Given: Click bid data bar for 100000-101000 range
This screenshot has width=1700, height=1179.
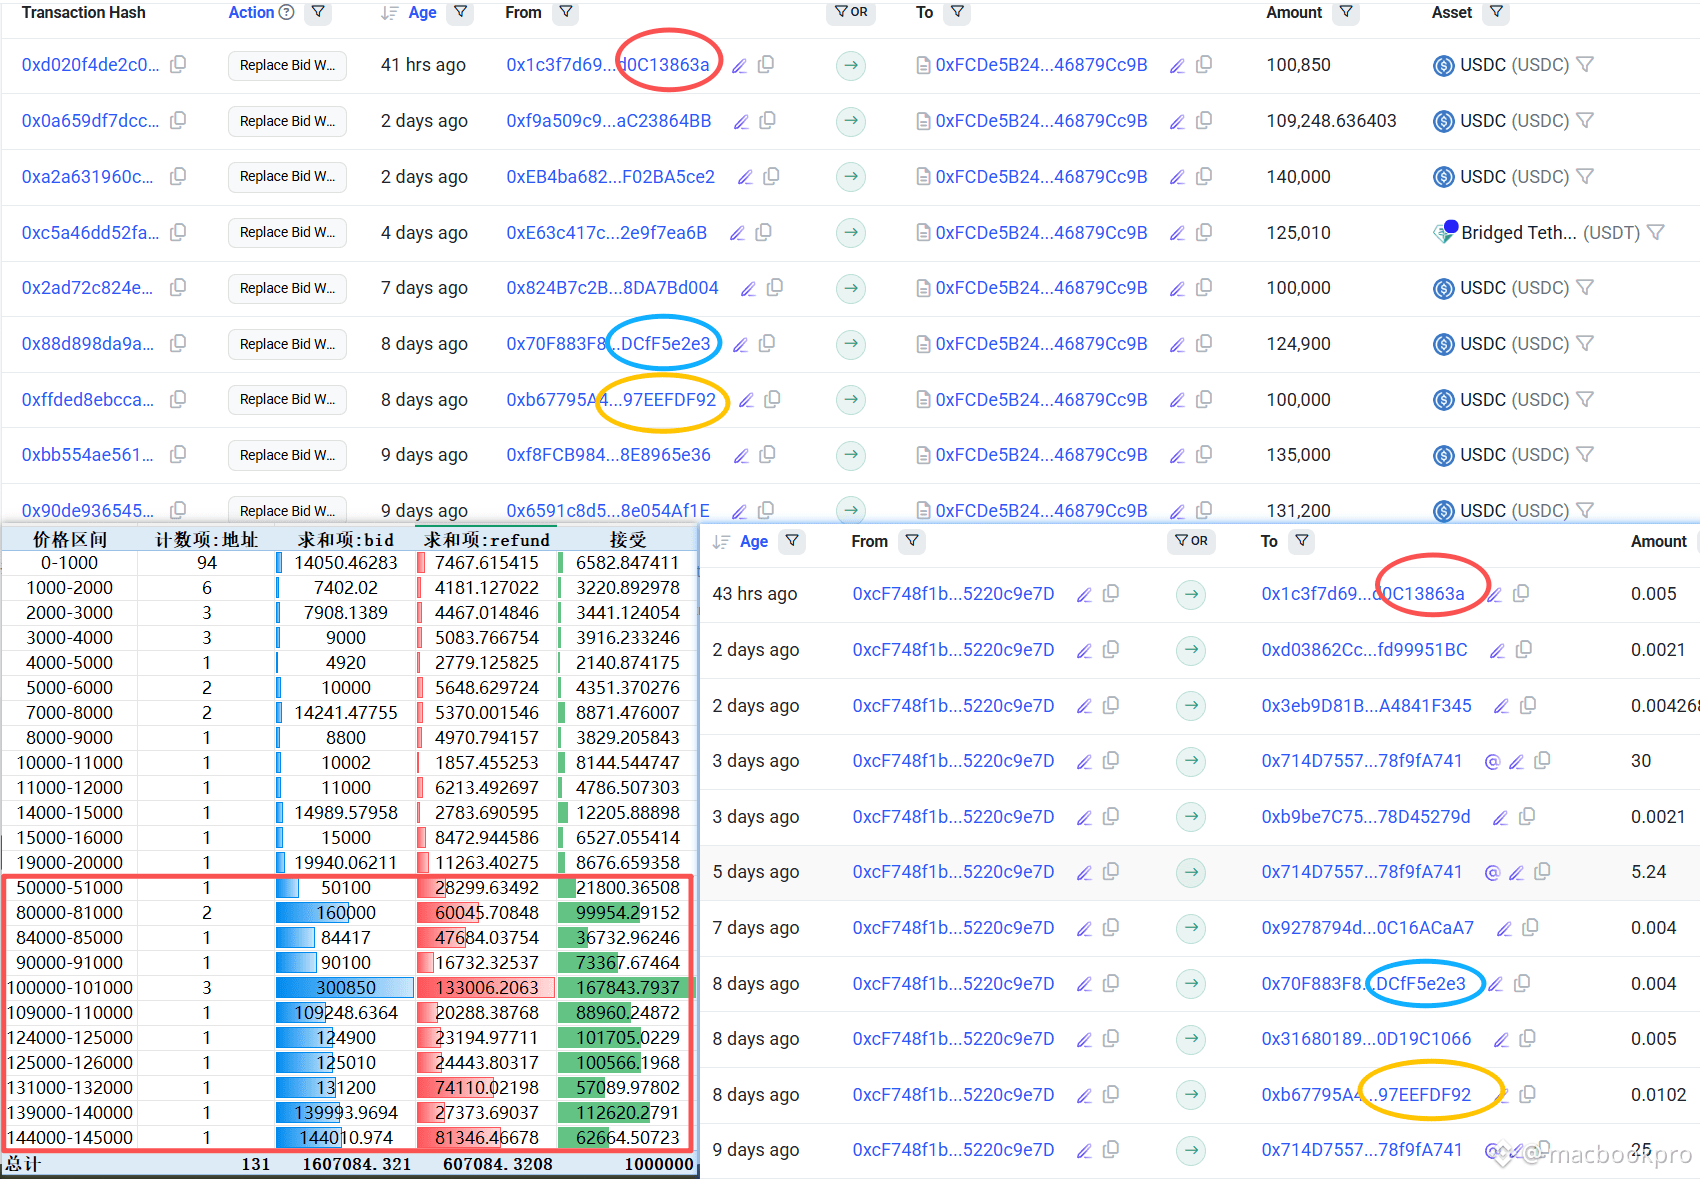Looking at the screenshot, I should point(345,987).
